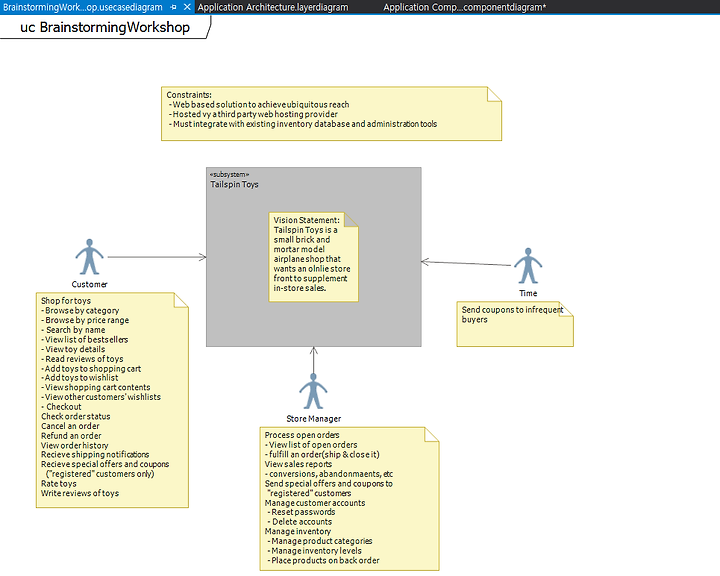The width and height of the screenshot is (720, 576).
Task: Close the BrainstormingWorkshop usecasediagram tab
Action: pos(187,7)
